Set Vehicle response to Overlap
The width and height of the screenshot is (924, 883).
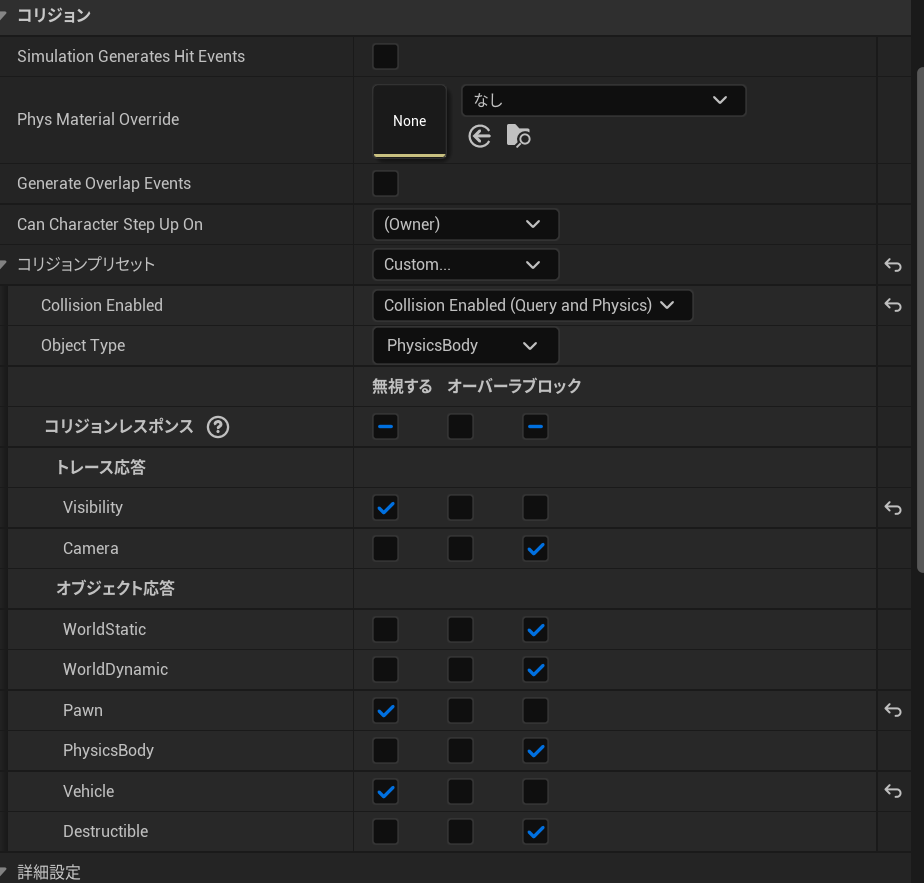tap(460, 792)
